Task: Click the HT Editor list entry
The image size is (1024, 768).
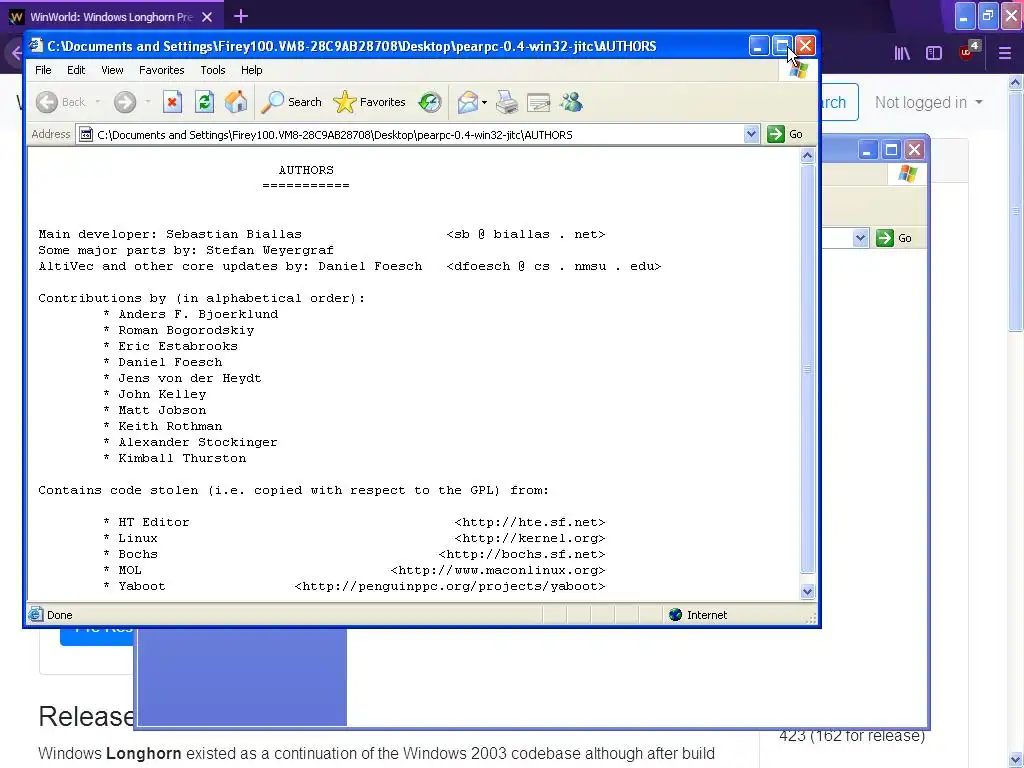Action: [153, 522]
